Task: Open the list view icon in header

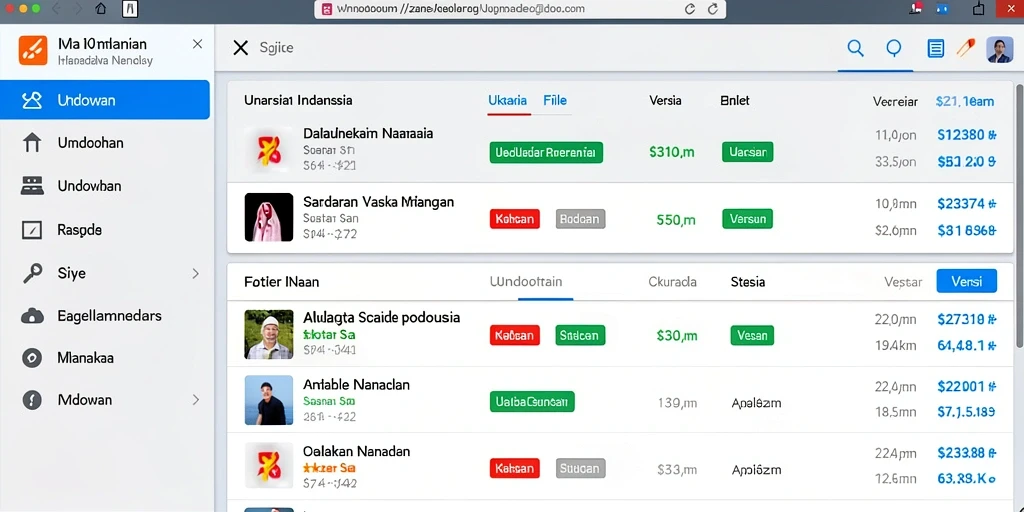Action: [x=936, y=48]
